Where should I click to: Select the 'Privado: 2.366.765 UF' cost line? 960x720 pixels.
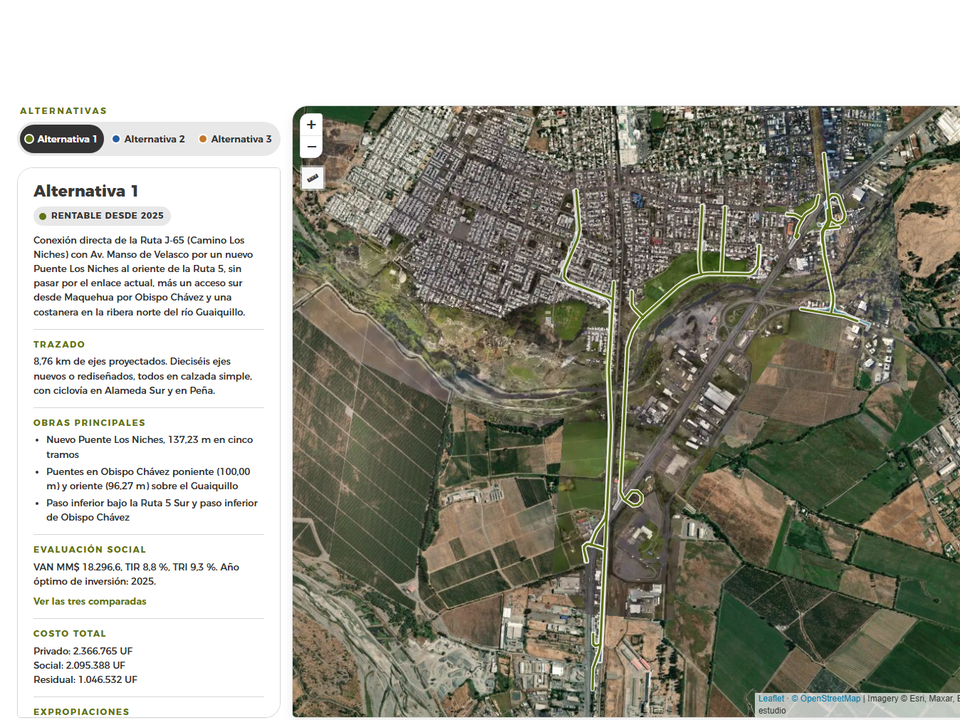(x=83, y=651)
